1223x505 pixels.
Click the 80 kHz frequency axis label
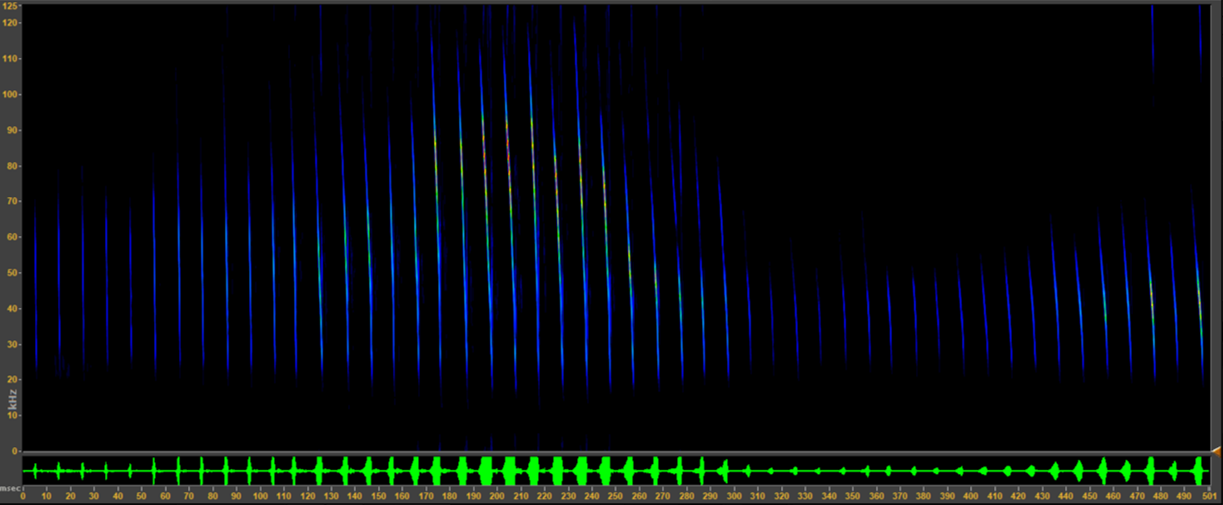click(12, 166)
